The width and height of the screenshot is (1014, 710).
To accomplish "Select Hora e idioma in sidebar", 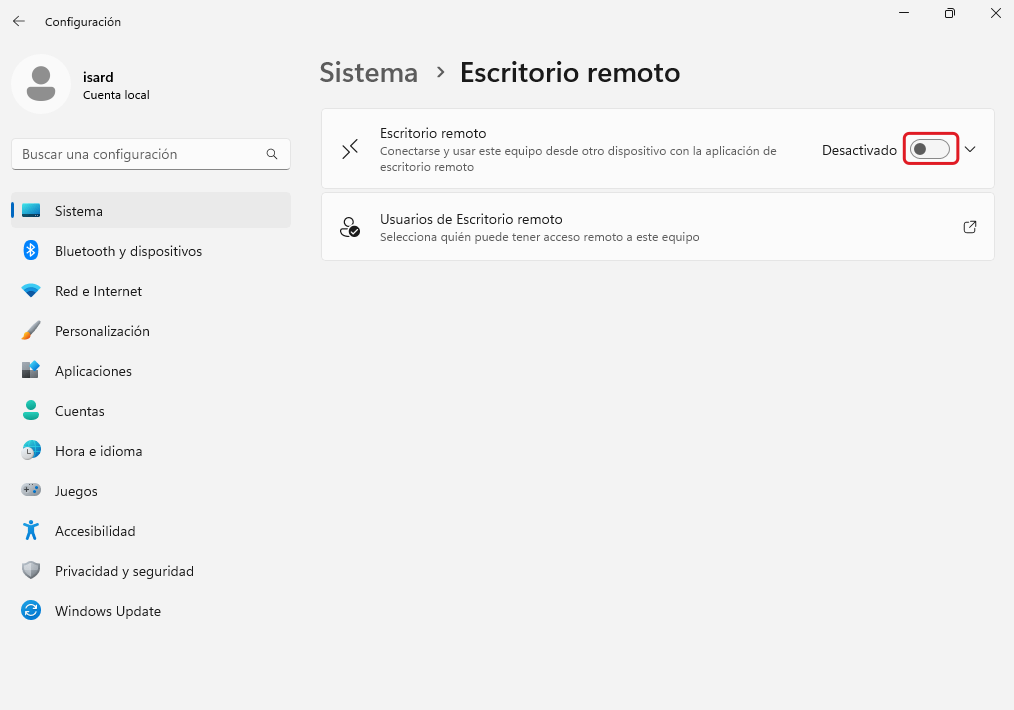I will tap(98, 451).
